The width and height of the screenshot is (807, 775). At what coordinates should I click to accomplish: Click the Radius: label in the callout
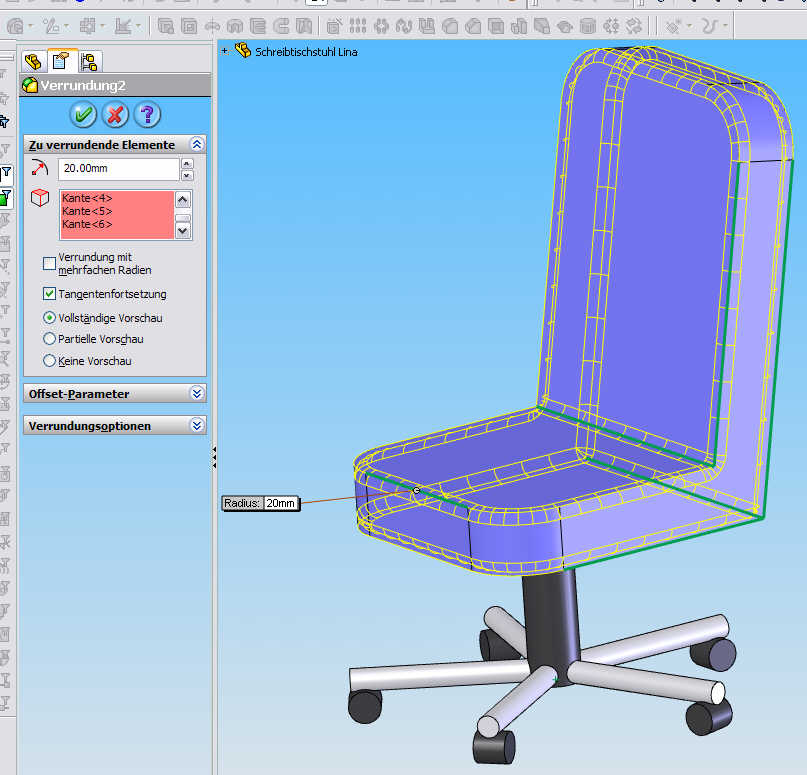click(x=242, y=503)
